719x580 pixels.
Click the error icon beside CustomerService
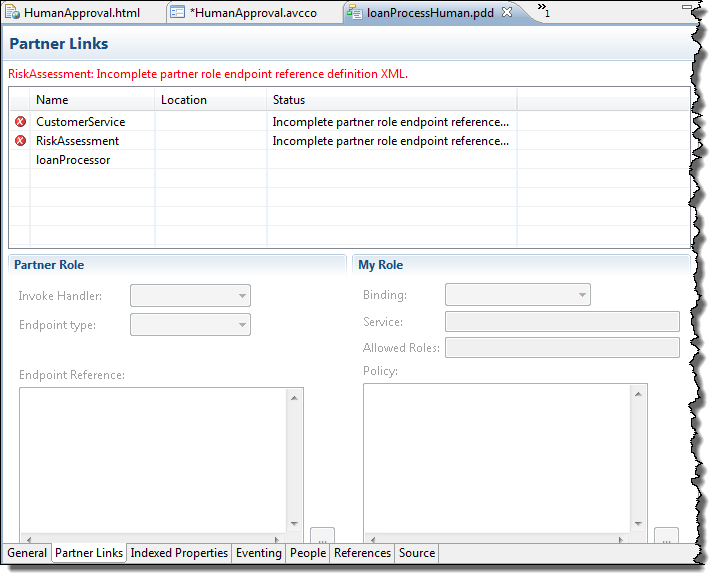click(x=21, y=122)
